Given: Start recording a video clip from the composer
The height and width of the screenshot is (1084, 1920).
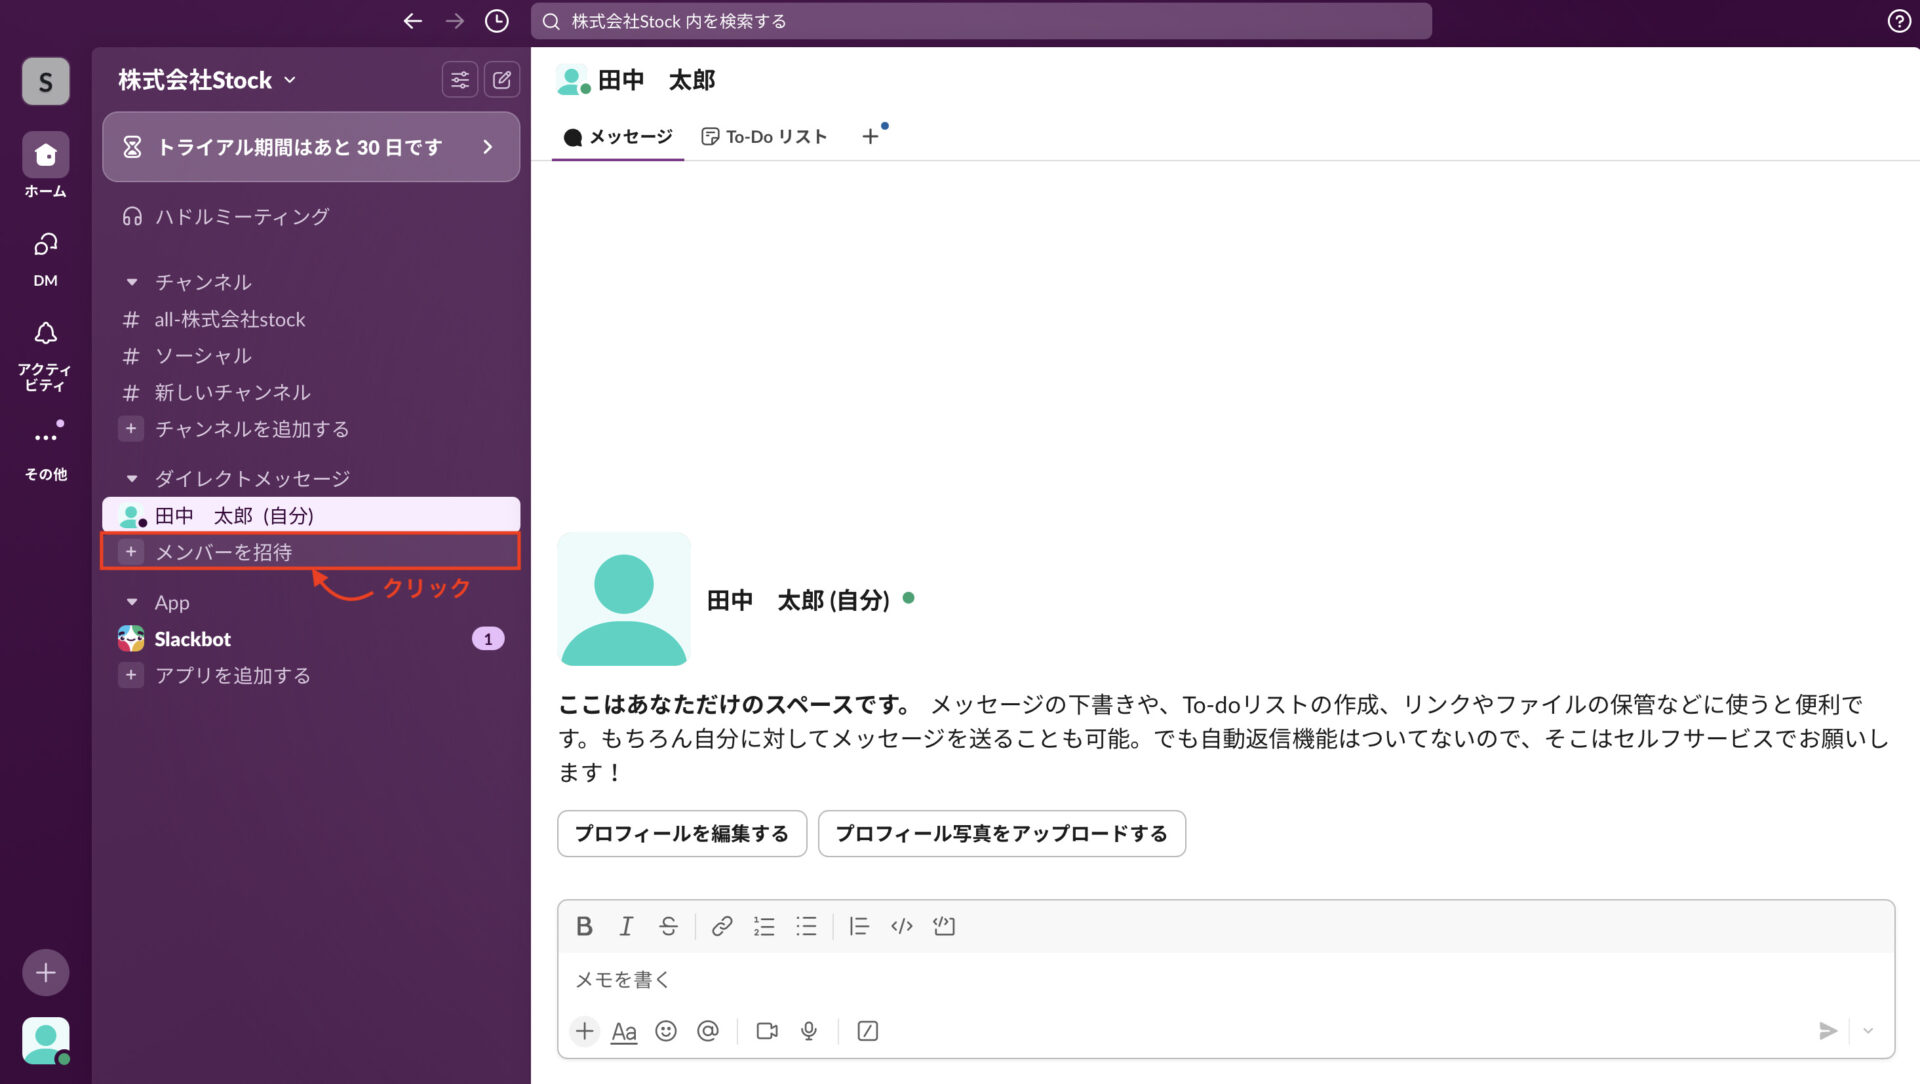Looking at the screenshot, I should (766, 1031).
